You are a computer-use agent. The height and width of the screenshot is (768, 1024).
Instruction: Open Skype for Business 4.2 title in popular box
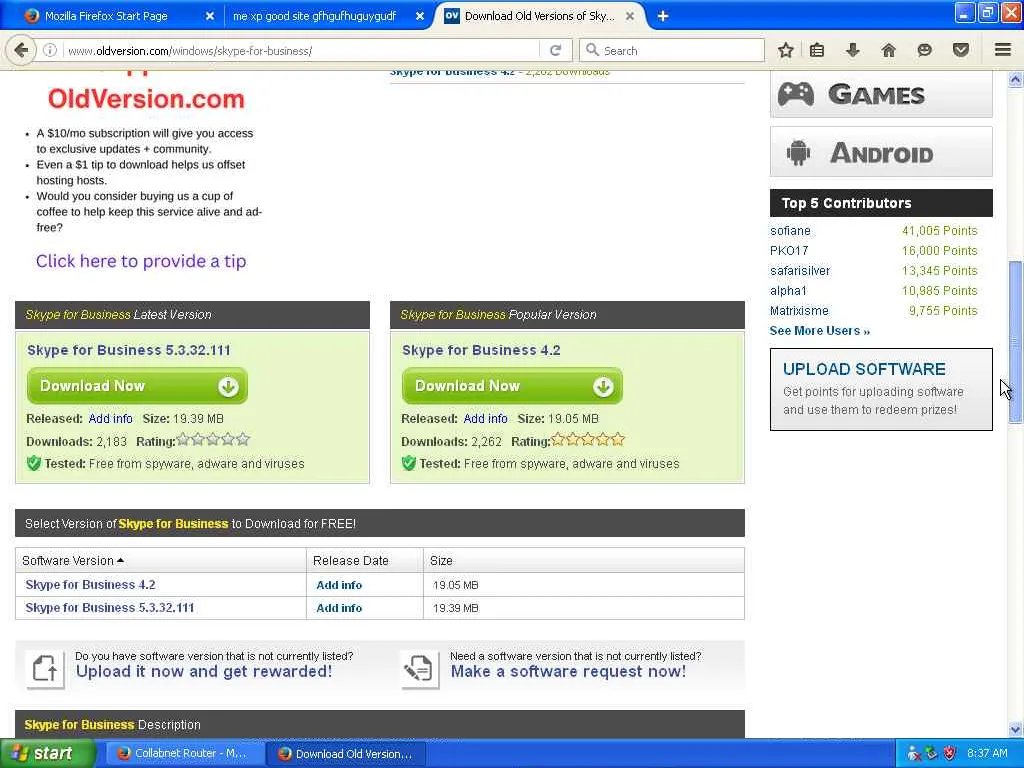(x=481, y=350)
